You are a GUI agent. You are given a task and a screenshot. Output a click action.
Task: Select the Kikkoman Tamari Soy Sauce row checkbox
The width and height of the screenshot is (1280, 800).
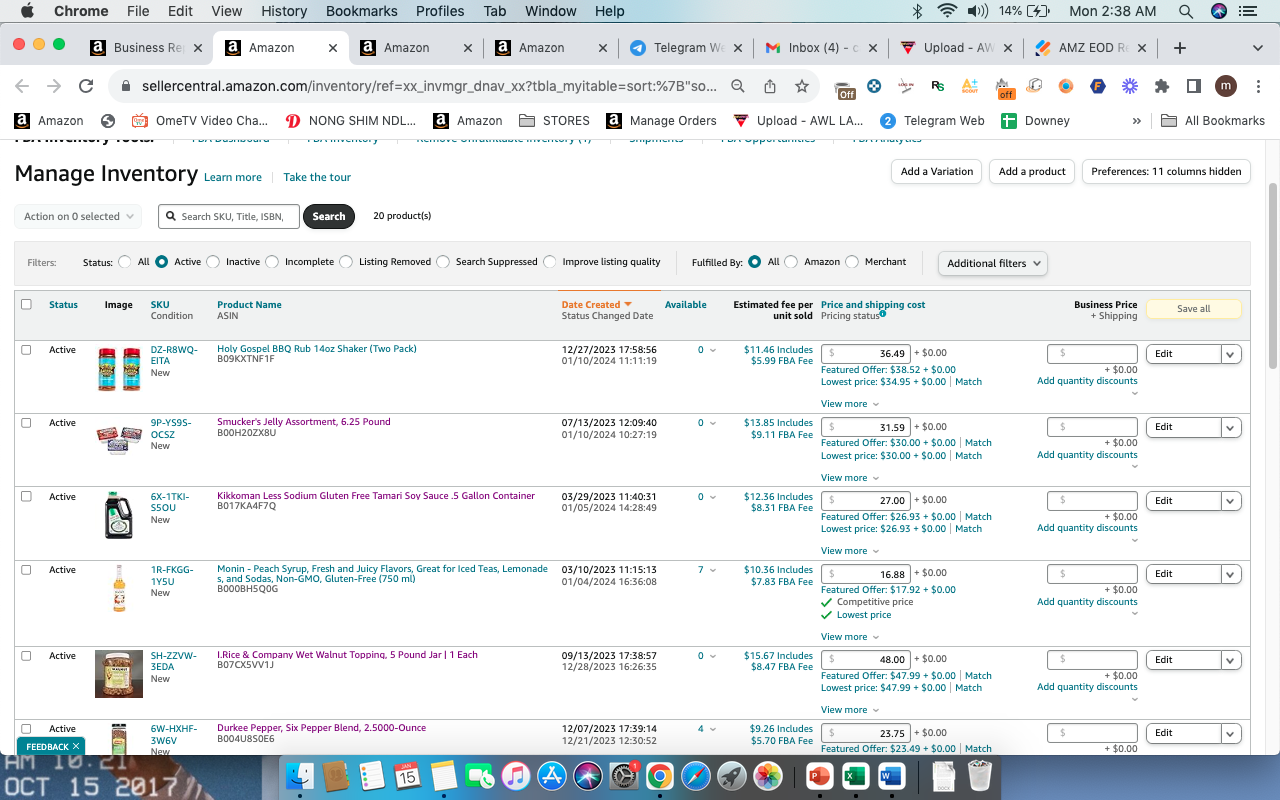click(26, 496)
